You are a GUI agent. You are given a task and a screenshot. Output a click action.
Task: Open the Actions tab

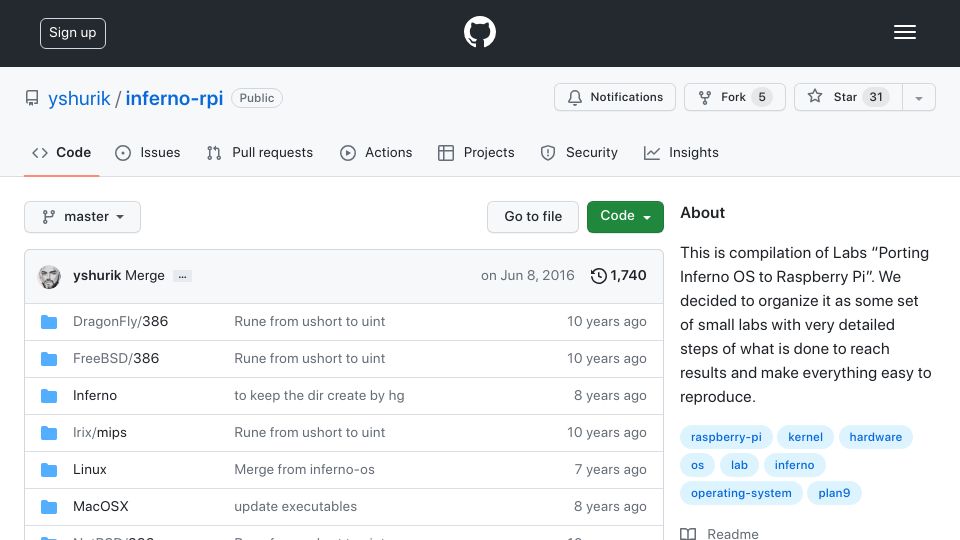pos(376,152)
